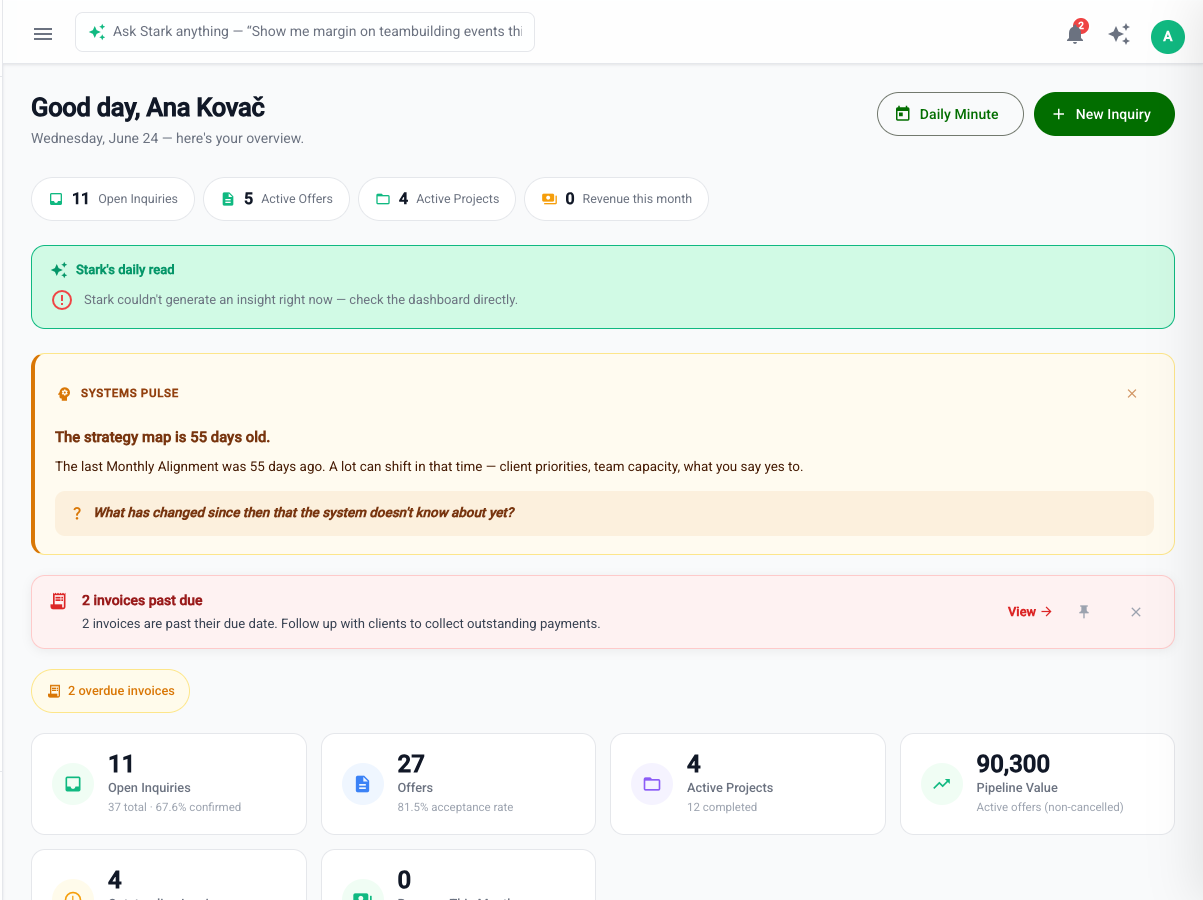Image resolution: width=1203 pixels, height=900 pixels.
Task: Click the inbox icon in Open Inquiries pill
Action: [x=56, y=199]
